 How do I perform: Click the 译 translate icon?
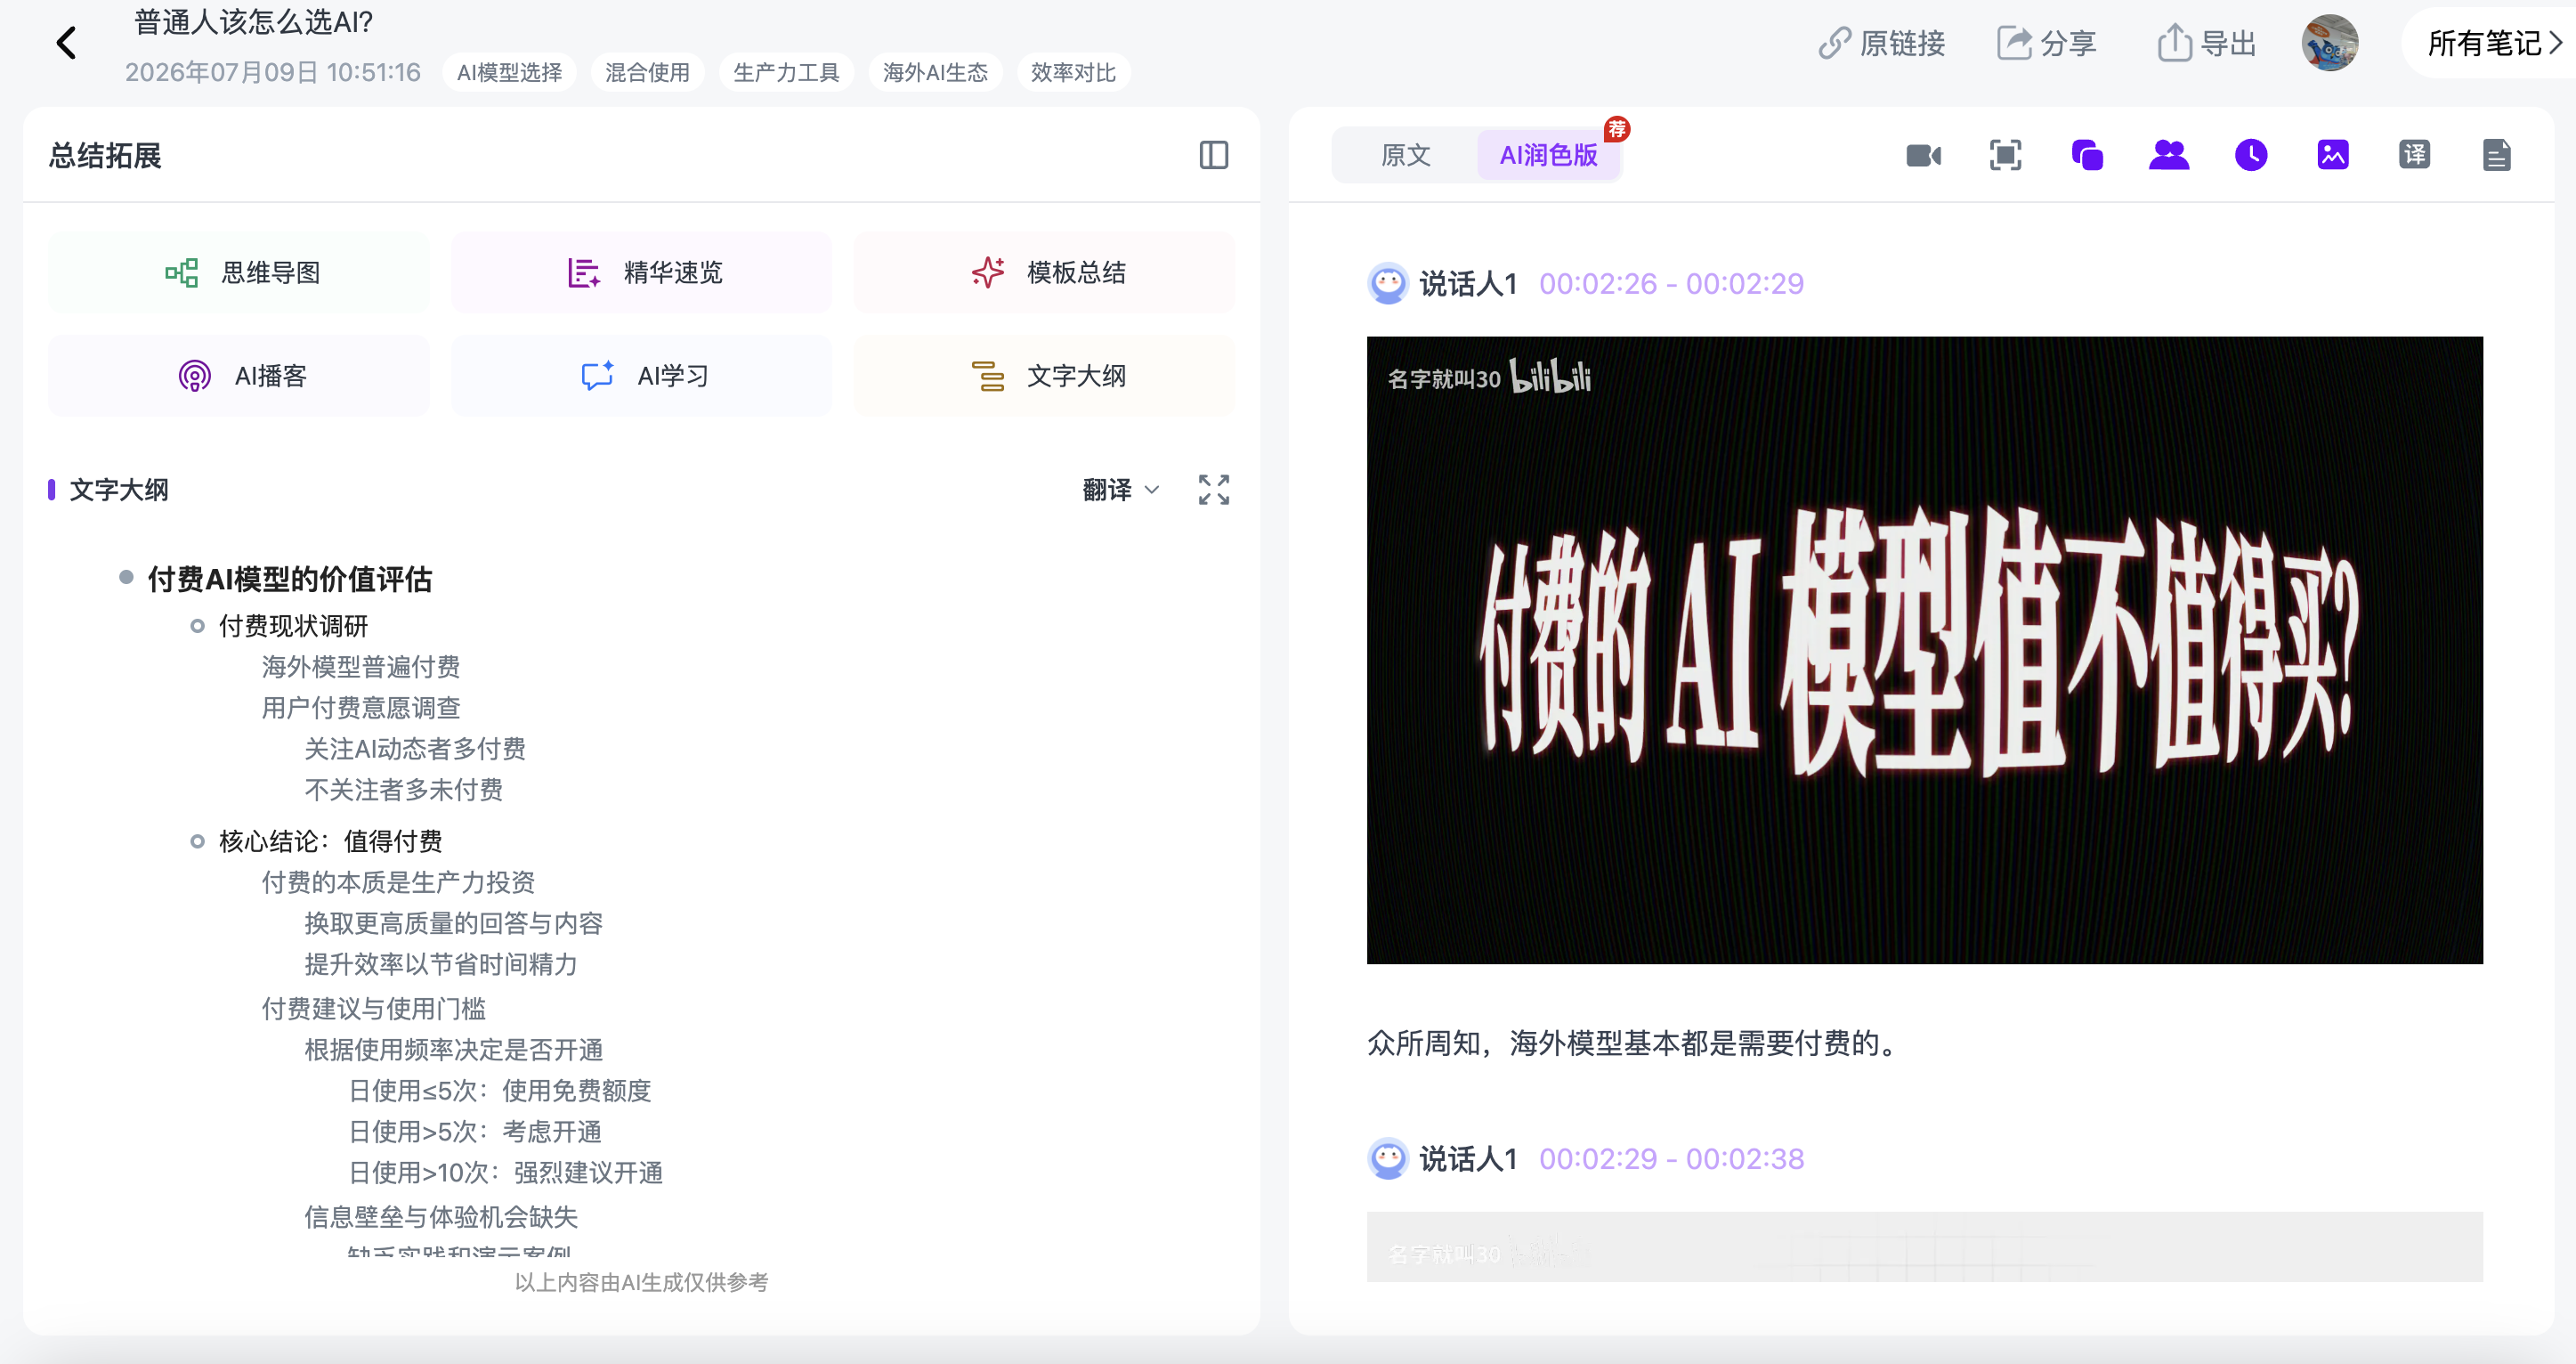coord(2415,155)
